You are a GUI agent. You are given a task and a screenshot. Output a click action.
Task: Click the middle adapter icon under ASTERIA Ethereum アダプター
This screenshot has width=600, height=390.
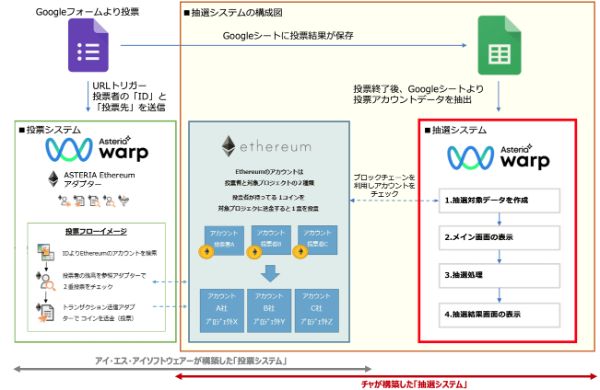(x=94, y=201)
